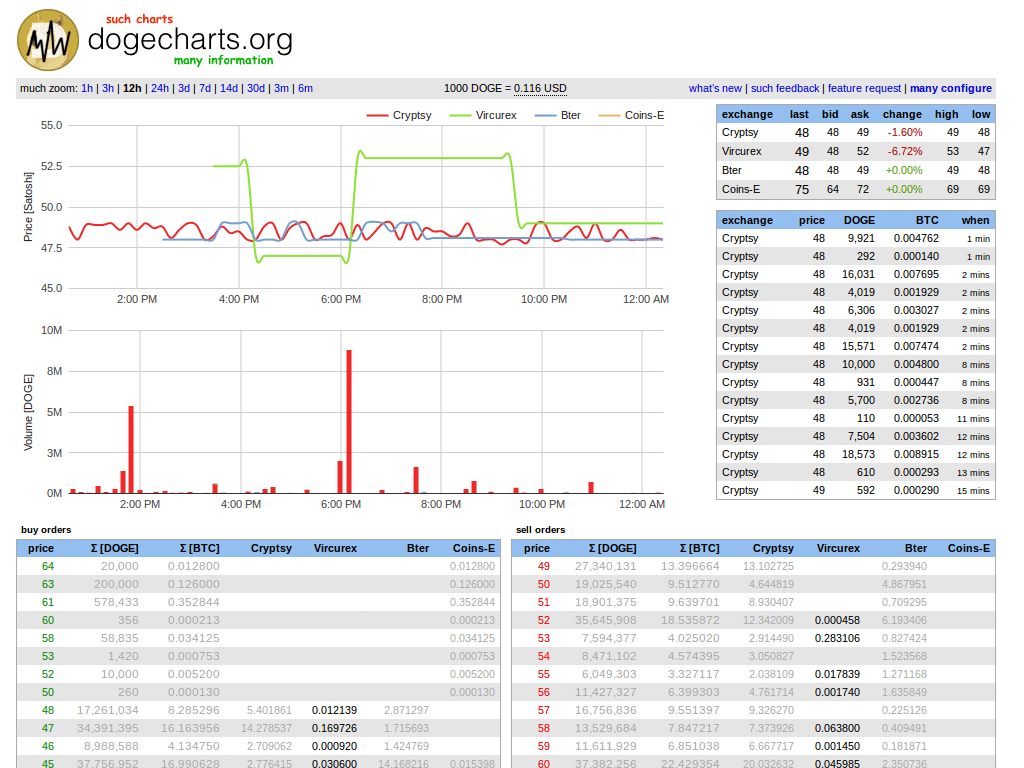1024x768 pixels.
Task: Click sell order price 49
Action: (543, 566)
